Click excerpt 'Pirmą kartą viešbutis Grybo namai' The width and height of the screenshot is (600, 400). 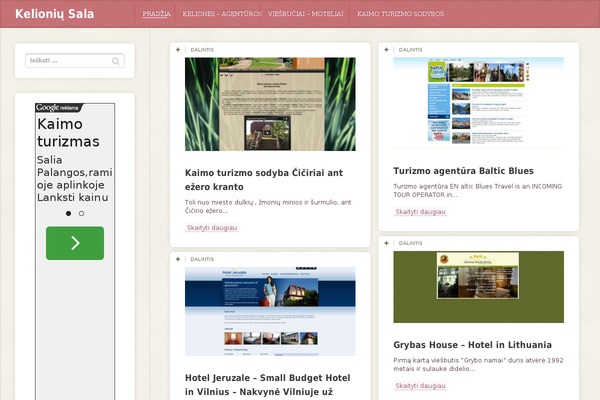coord(478,364)
